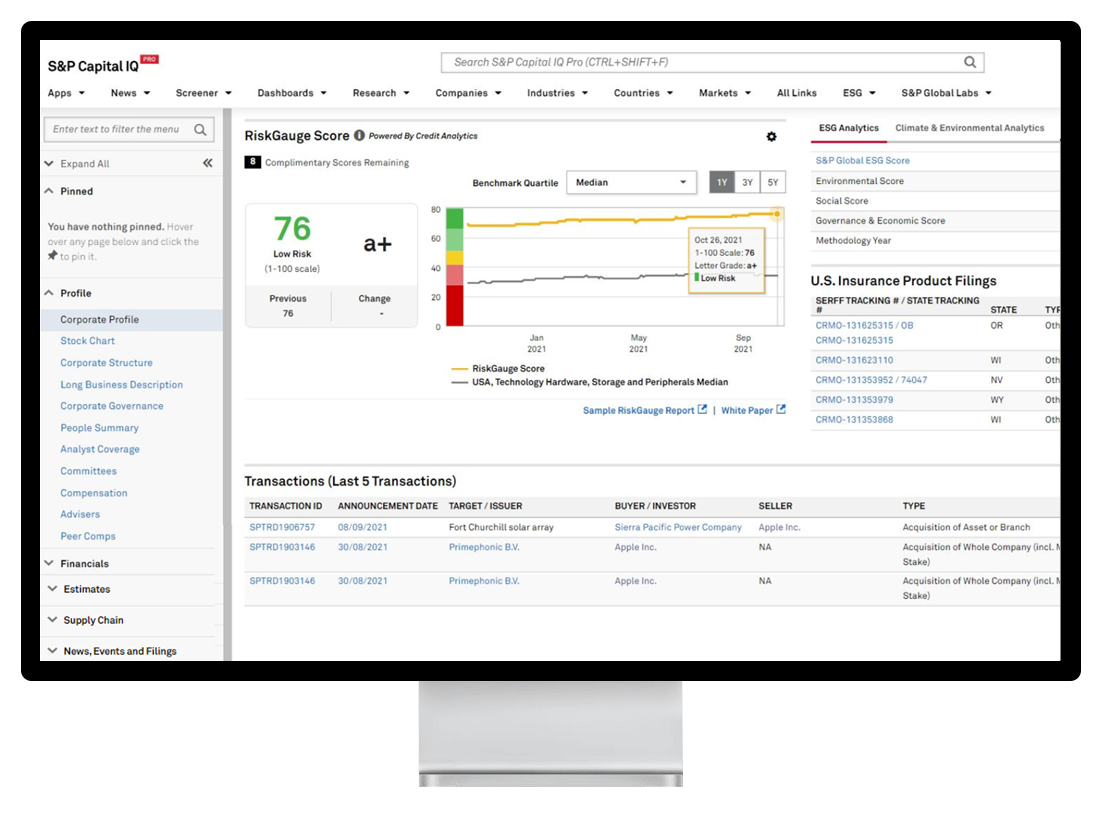Collapse the Profile sidebar section
Screen dimensions: 1100x820
[68, 293]
